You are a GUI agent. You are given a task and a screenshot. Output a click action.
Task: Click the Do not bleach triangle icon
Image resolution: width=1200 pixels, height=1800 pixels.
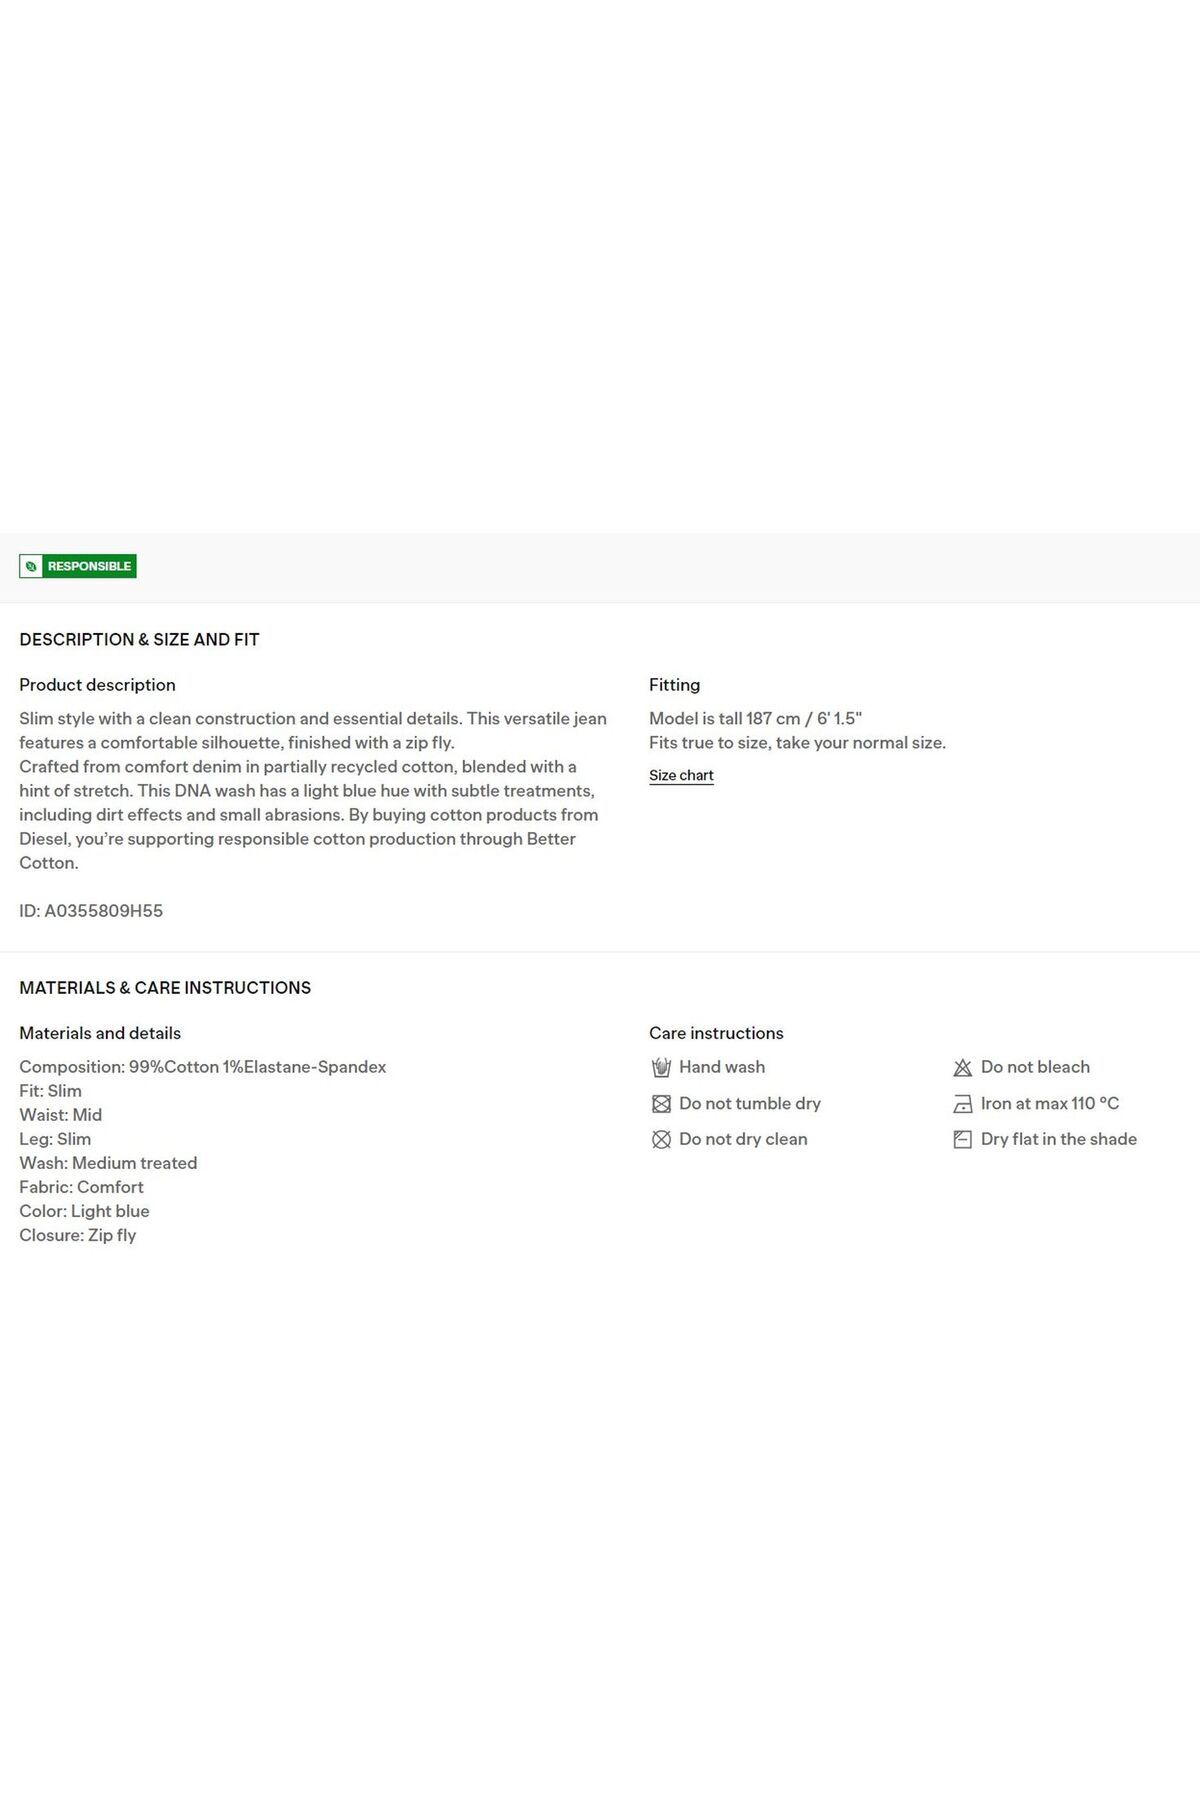click(963, 1068)
